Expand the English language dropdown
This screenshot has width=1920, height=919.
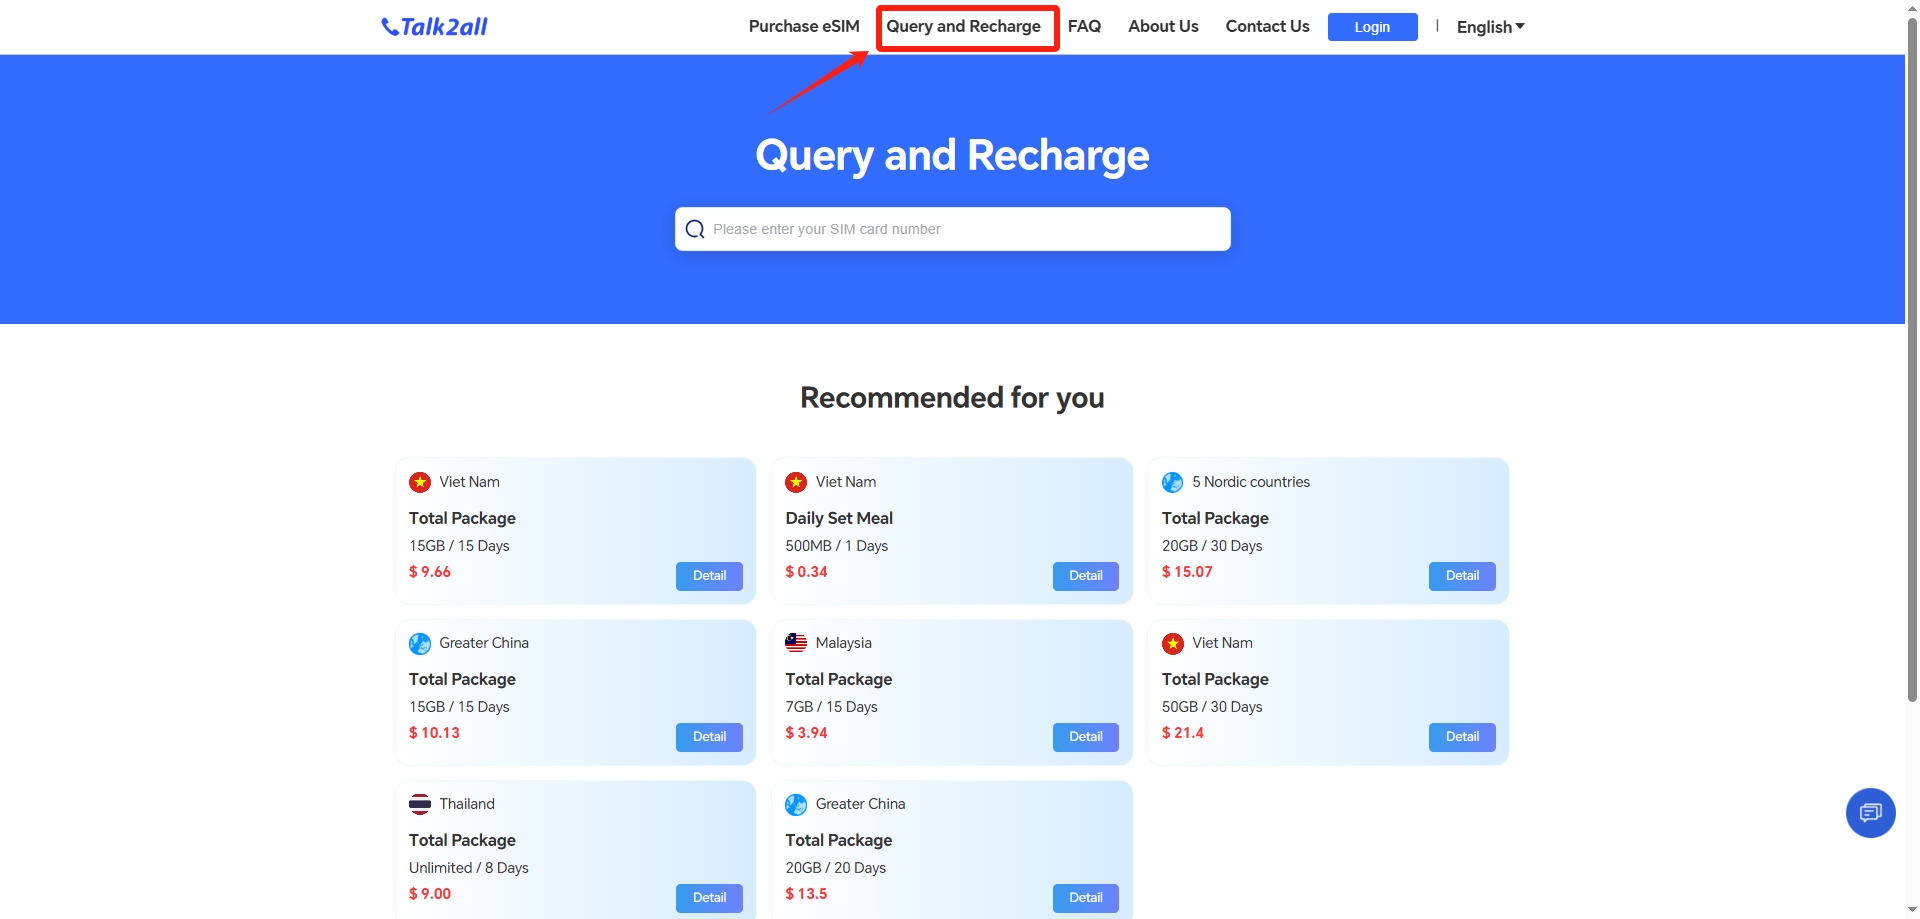point(1490,27)
